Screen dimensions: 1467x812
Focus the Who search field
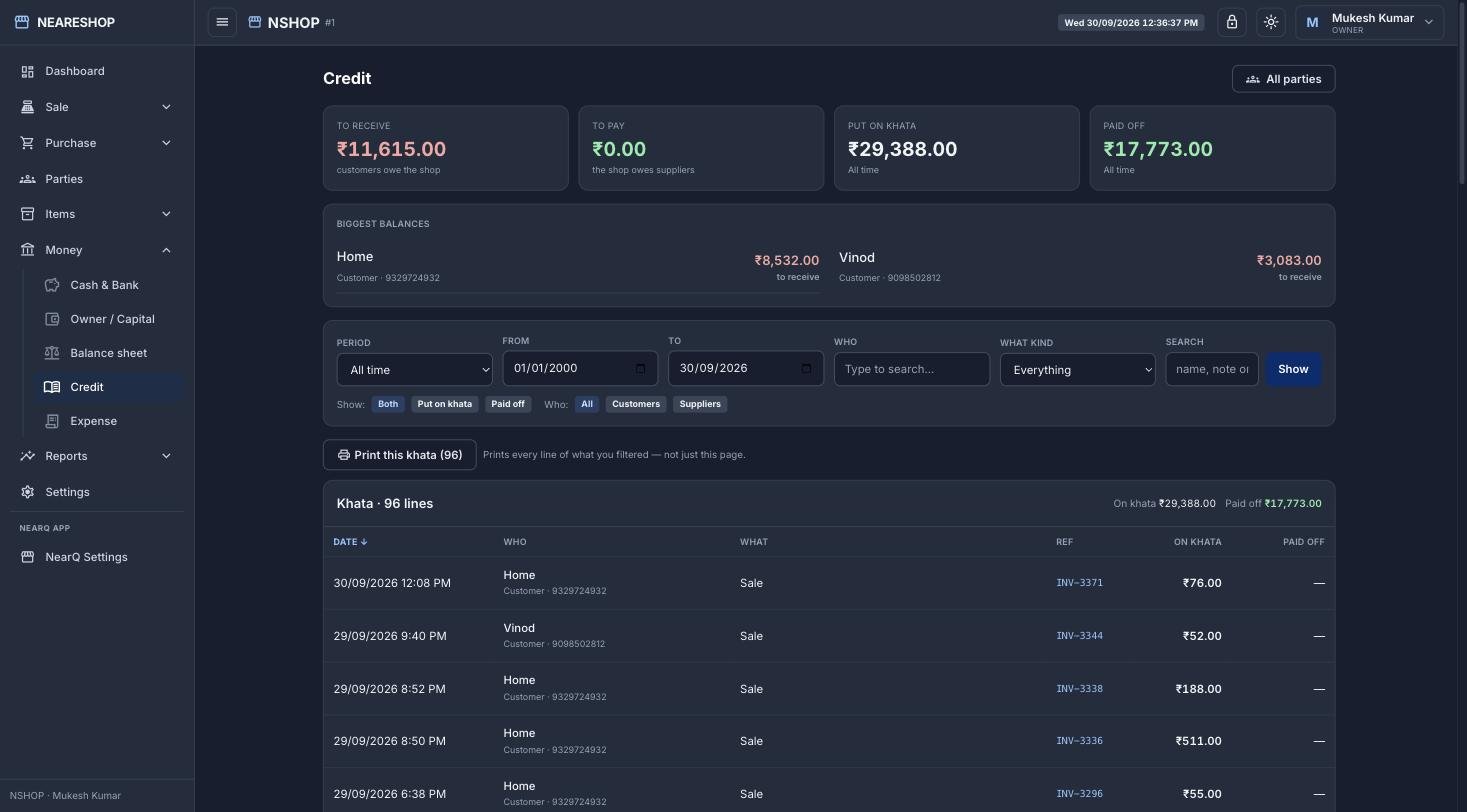(911, 369)
